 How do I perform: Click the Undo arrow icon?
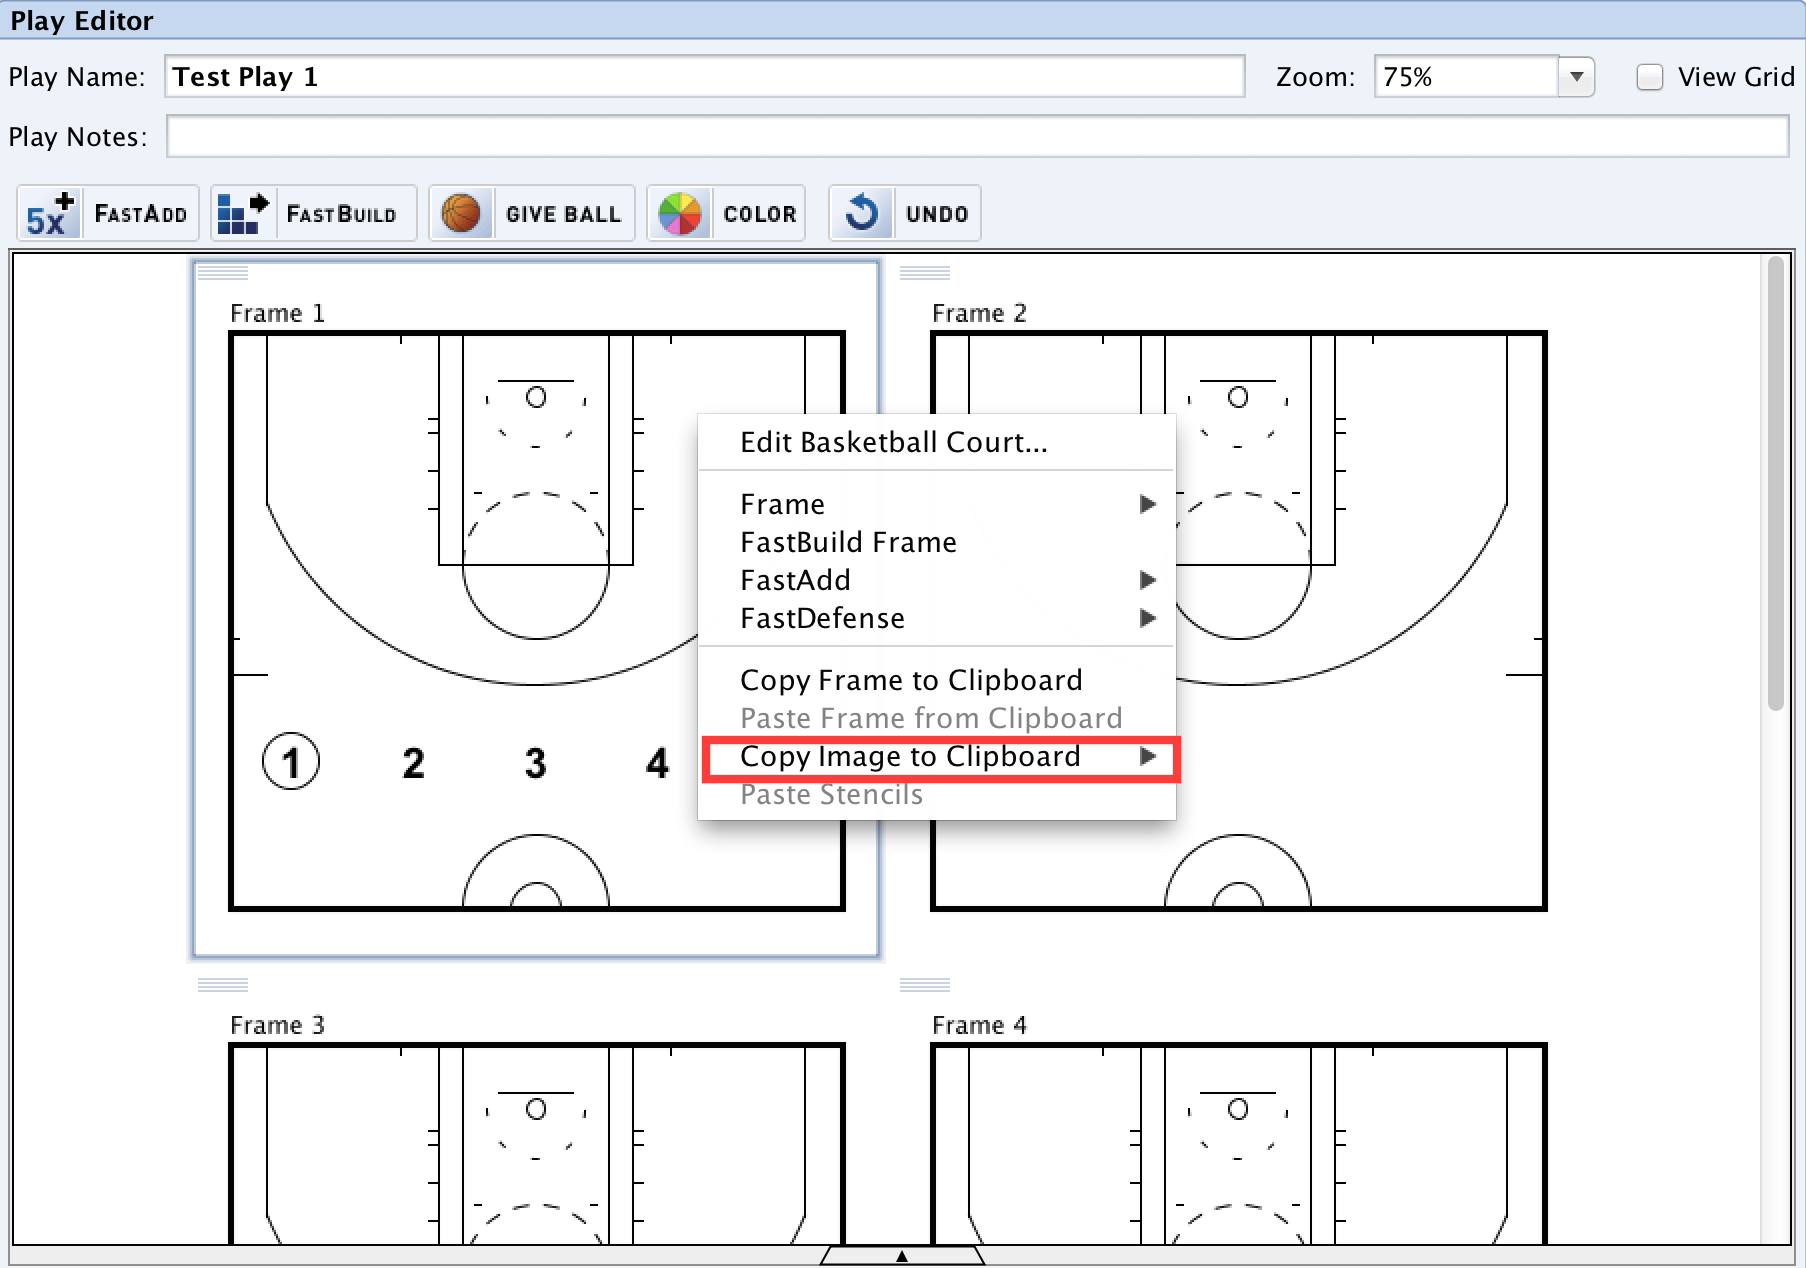point(861,213)
